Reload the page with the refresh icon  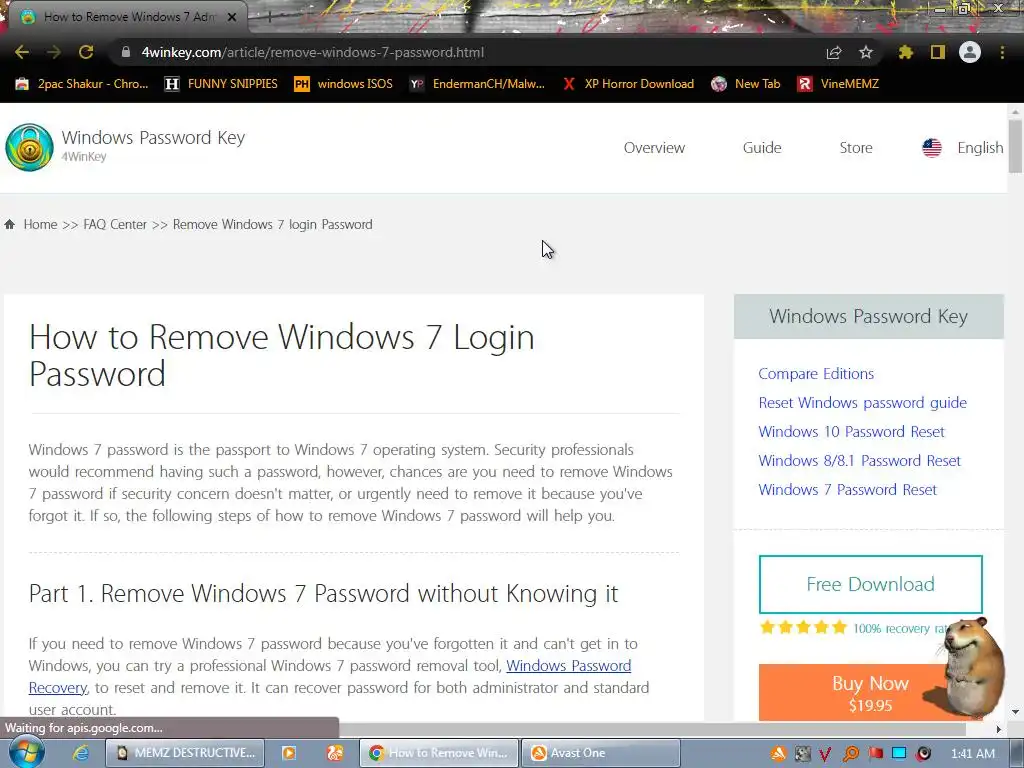click(86, 52)
